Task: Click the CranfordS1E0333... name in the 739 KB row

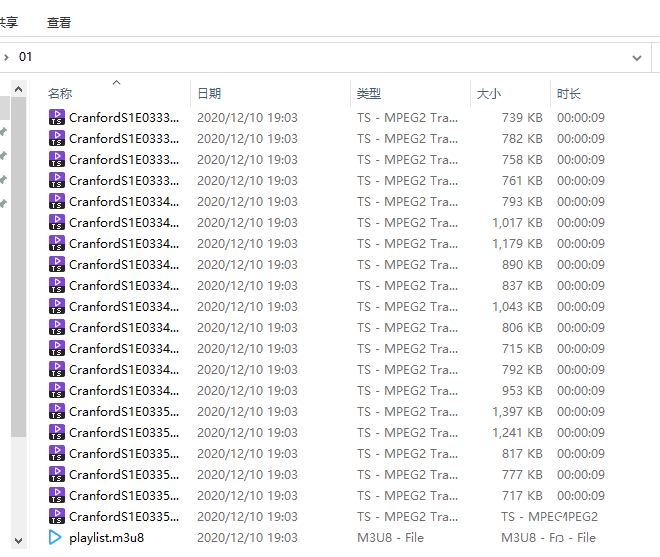Action: (124, 117)
